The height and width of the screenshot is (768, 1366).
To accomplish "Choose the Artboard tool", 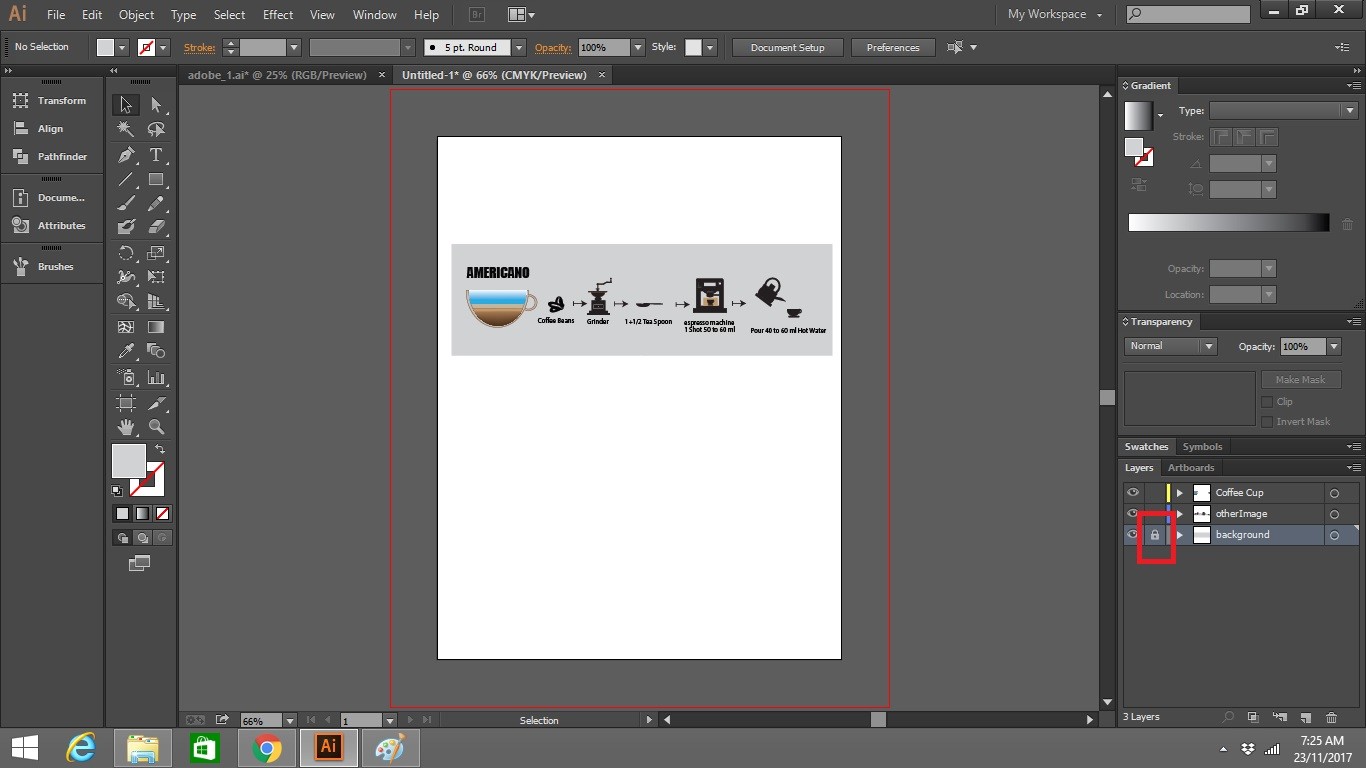I will [x=126, y=402].
